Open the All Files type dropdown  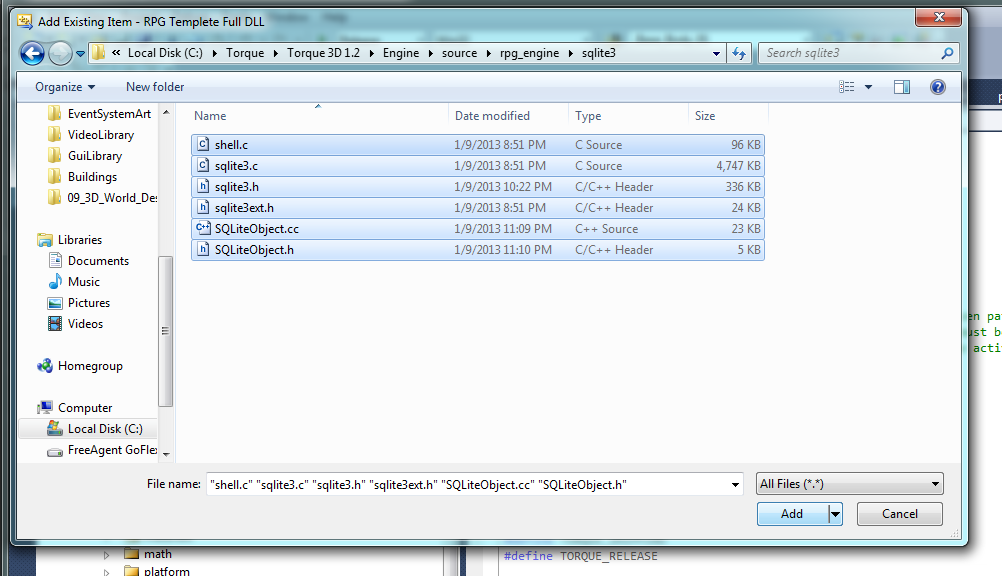pyautogui.click(x=850, y=484)
